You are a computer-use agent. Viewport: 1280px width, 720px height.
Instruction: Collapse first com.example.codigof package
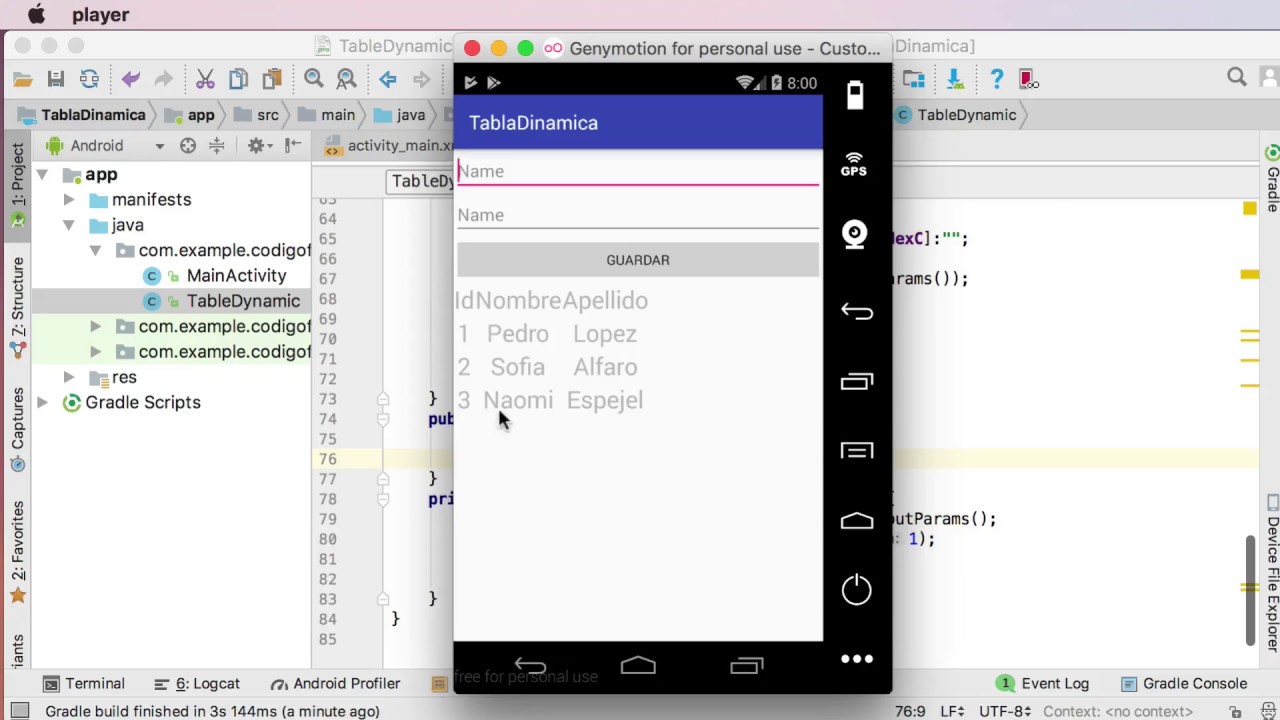(95, 251)
